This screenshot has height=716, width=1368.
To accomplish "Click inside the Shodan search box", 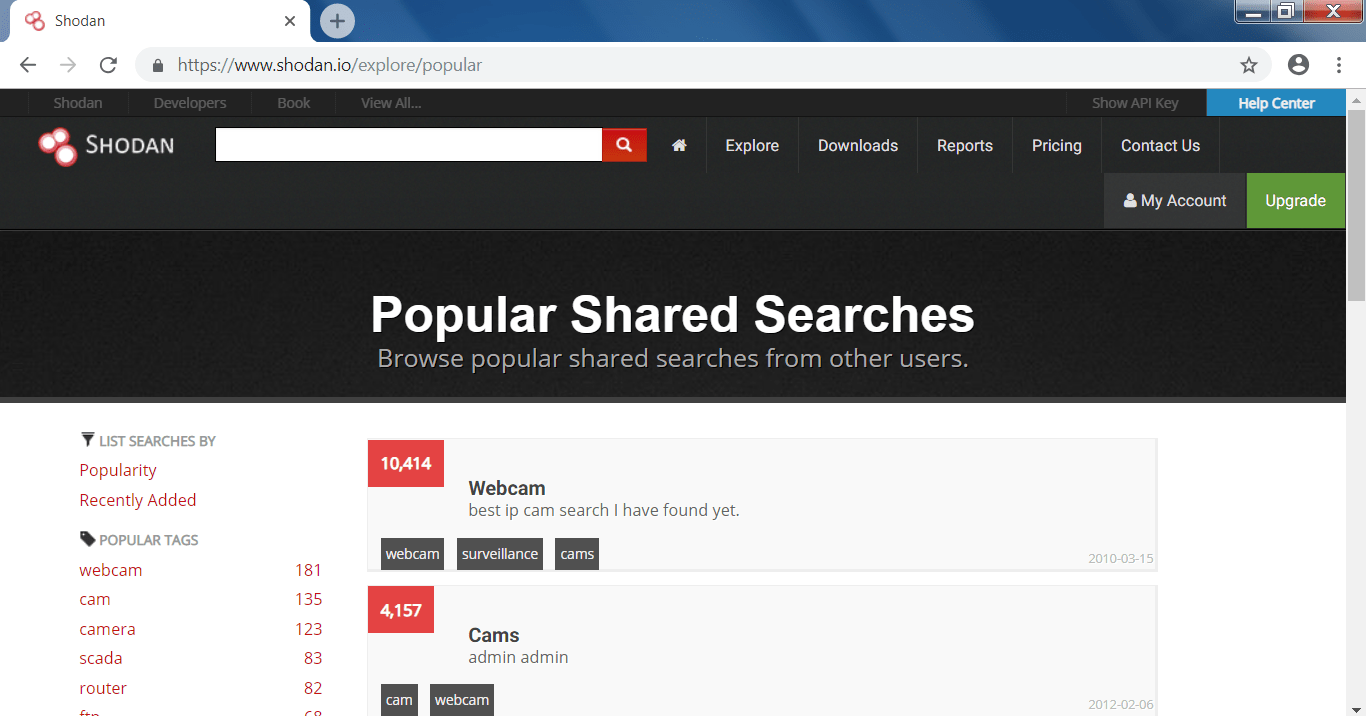I will [x=408, y=145].
